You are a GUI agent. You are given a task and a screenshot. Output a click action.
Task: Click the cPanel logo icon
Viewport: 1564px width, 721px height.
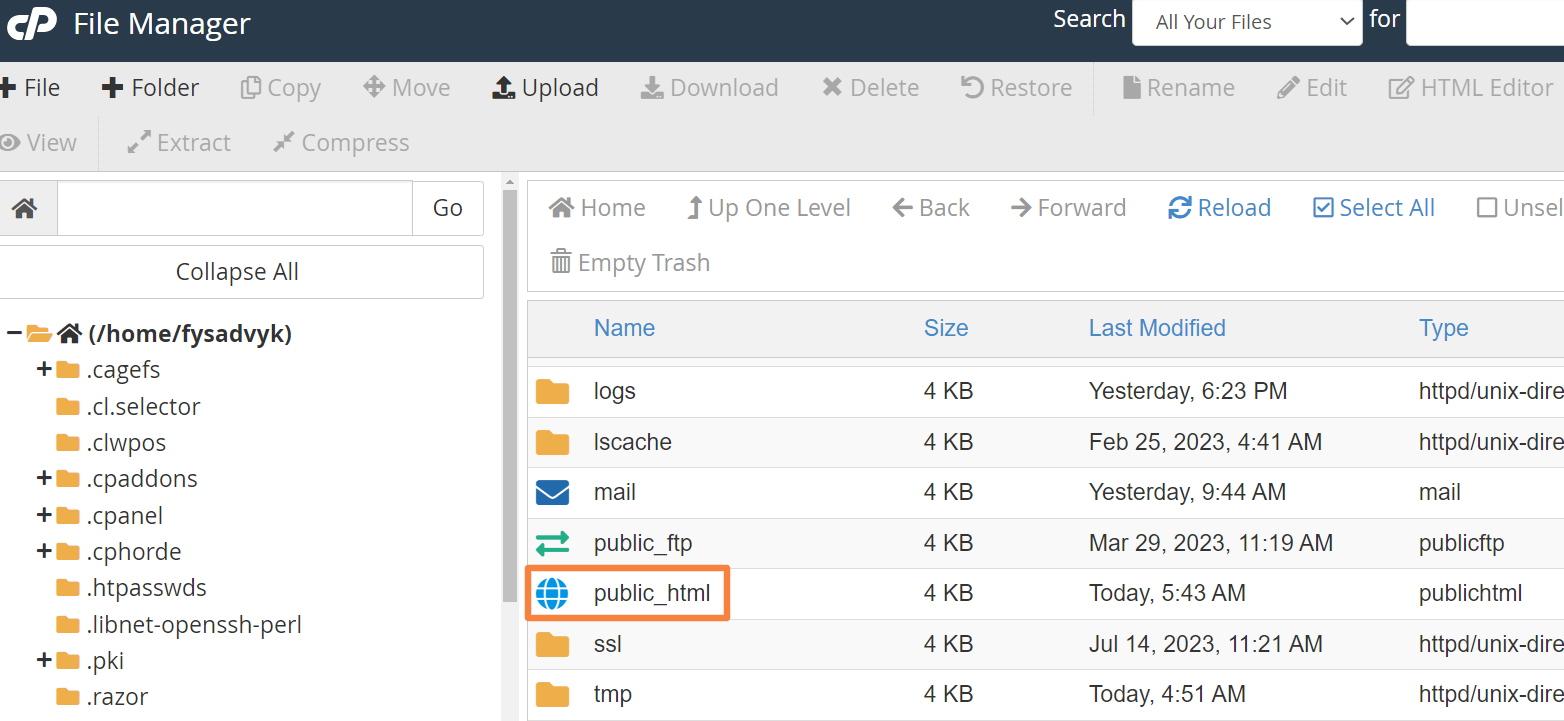pos(32,22)
